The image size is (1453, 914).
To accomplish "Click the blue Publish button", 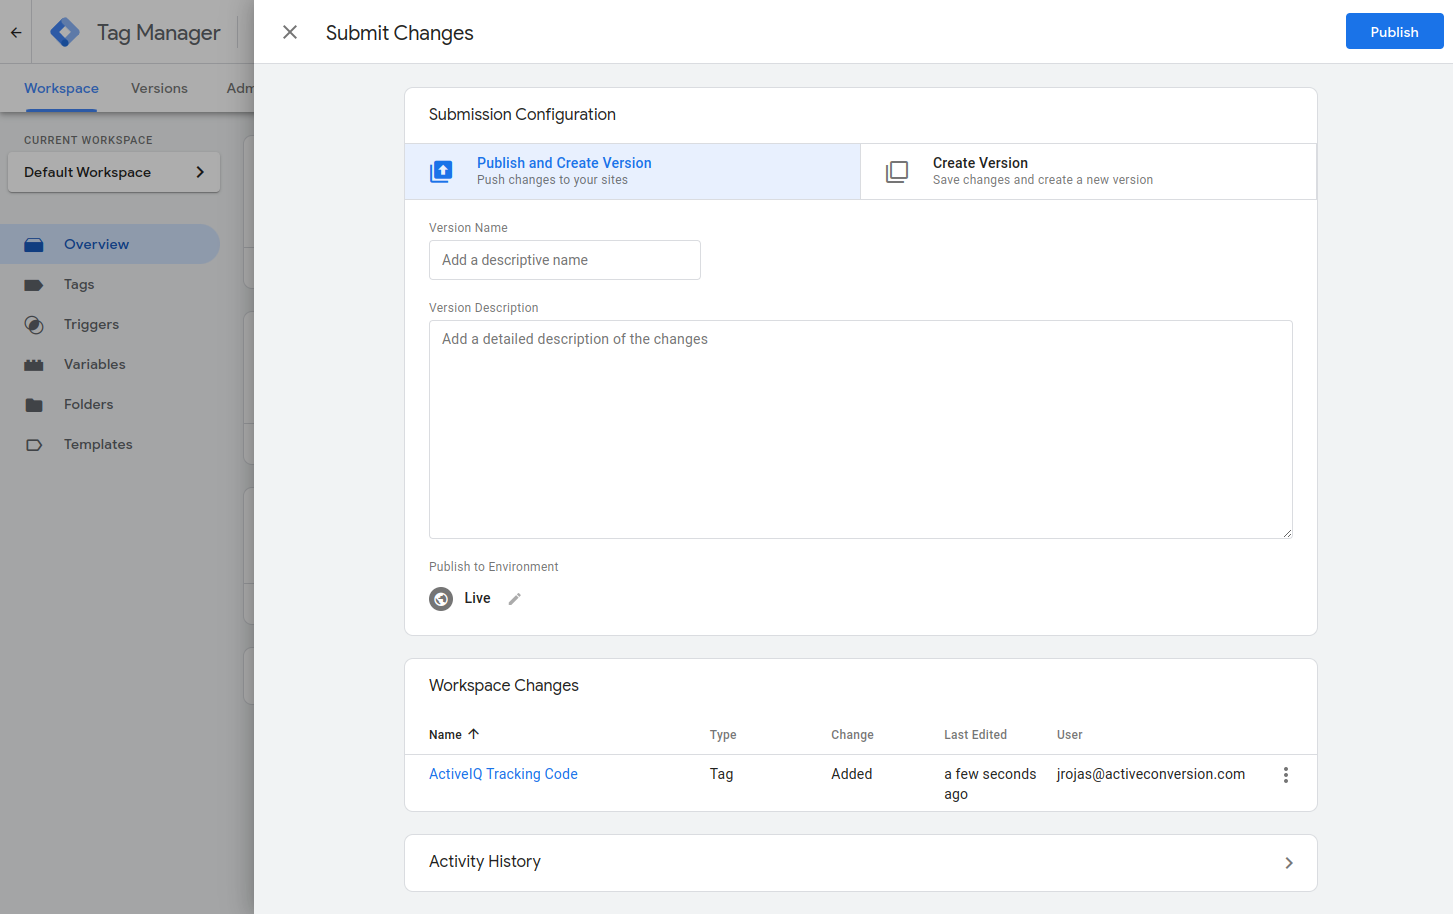I will 1394,32.
